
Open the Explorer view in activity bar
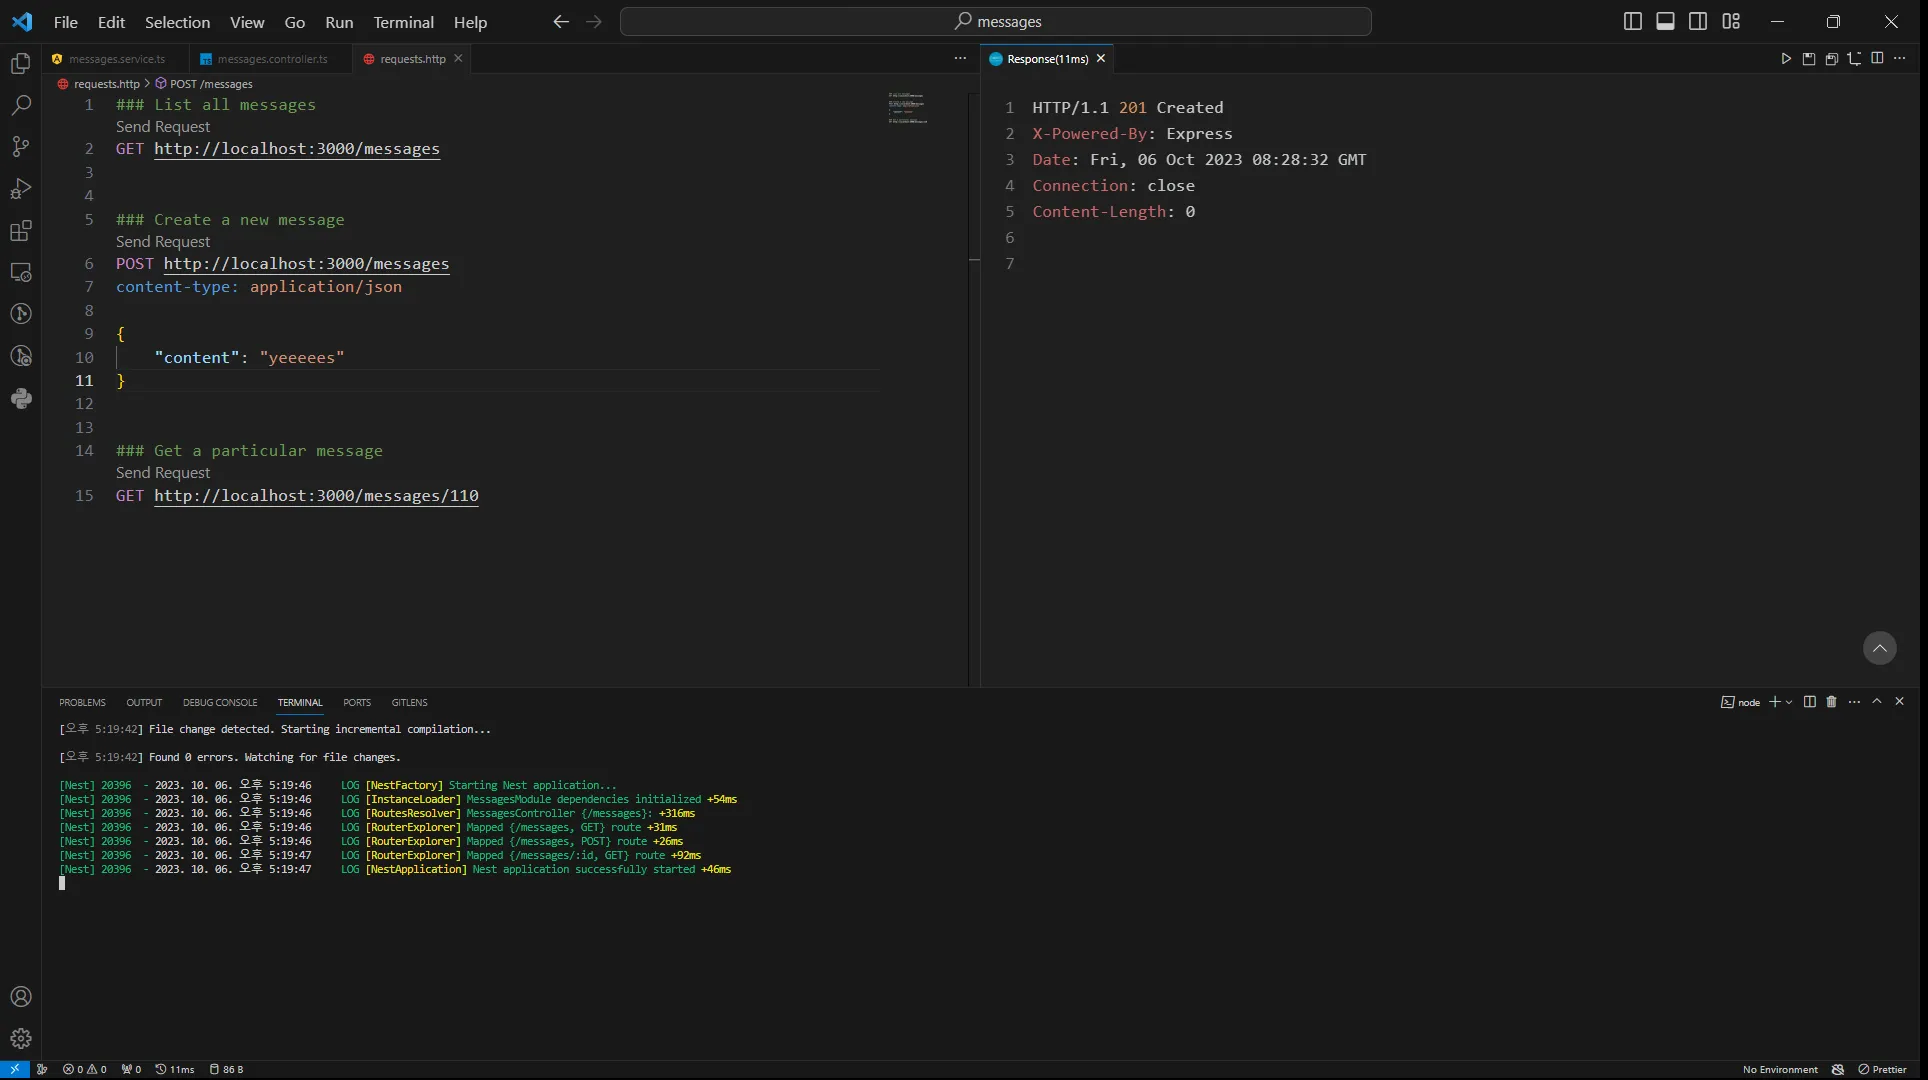click(21, 64)
